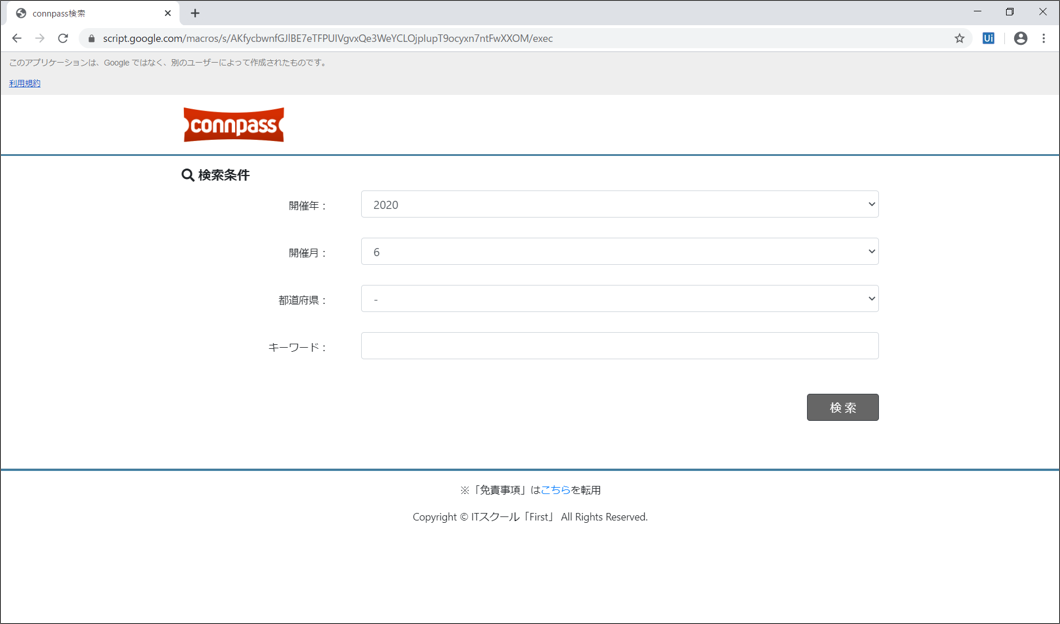The width and height of the screenshot is (1060, 624).
Task: Open the Chrome profile account icon
Action: tap(1020, 39)
